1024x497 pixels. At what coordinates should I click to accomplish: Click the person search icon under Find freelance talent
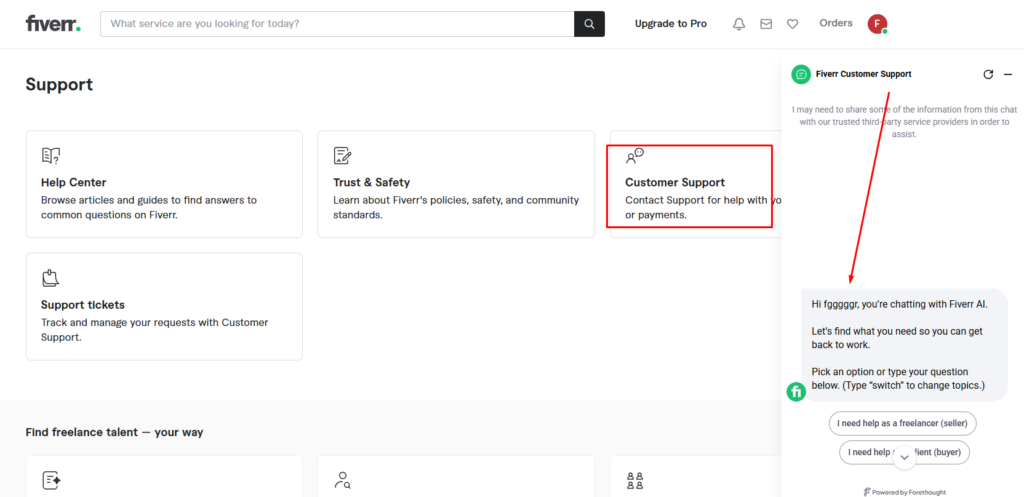click(342, 481)
